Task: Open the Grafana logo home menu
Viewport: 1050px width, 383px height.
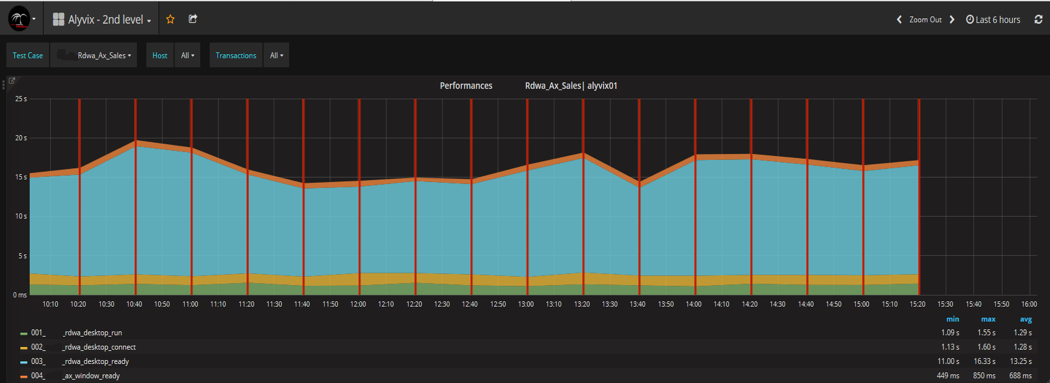Action: [21, 19]
